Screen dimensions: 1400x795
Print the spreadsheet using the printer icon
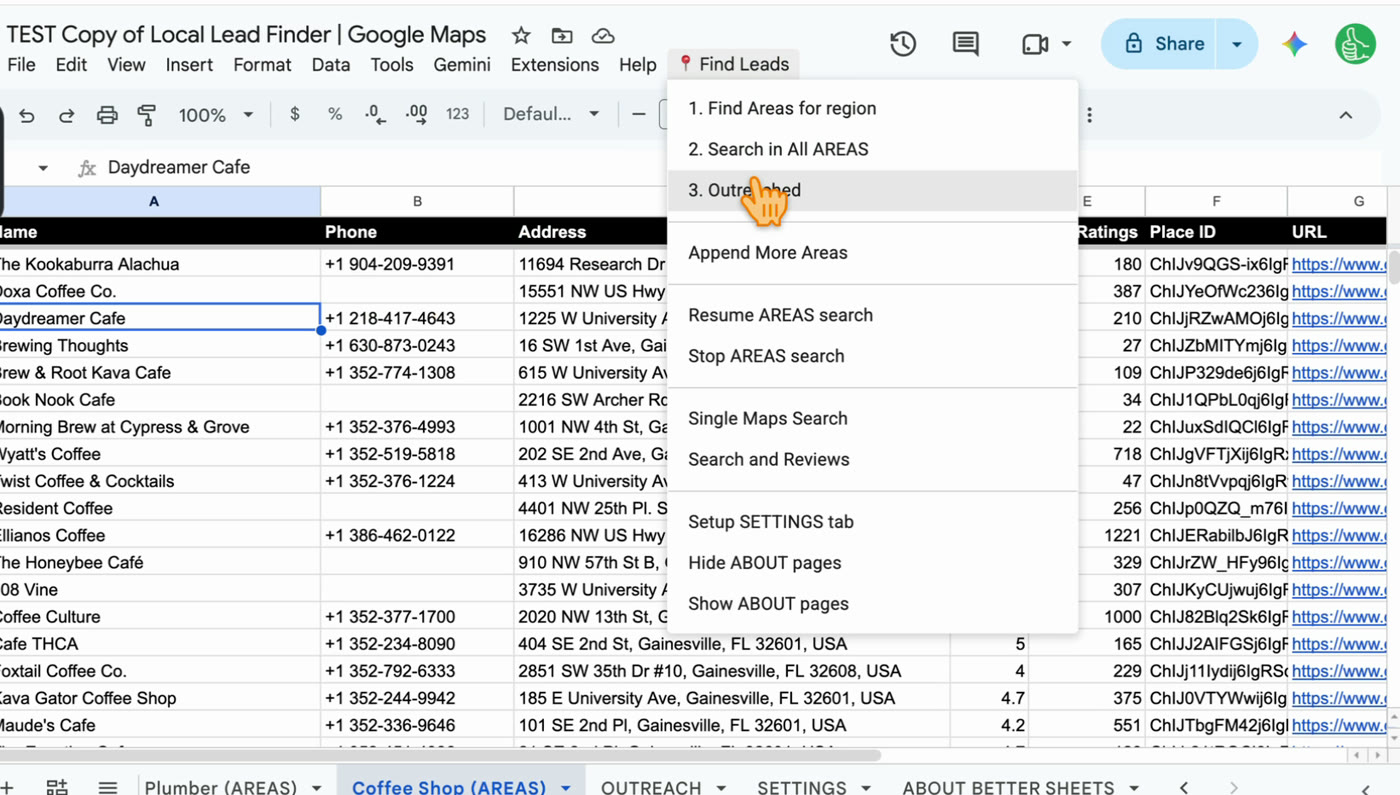click(x=107, y=115)
